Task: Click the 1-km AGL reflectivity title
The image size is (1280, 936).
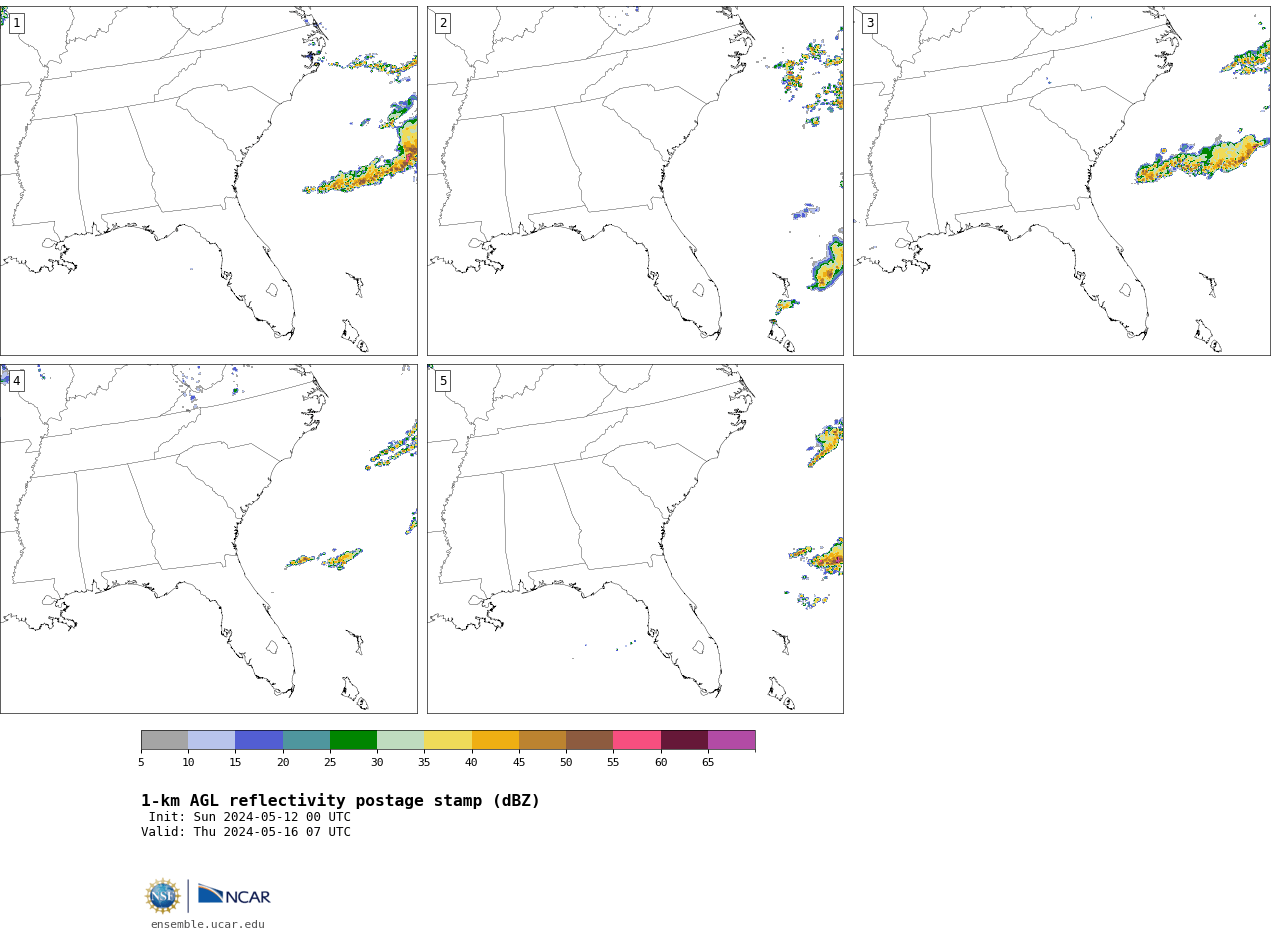Action: 340,801
